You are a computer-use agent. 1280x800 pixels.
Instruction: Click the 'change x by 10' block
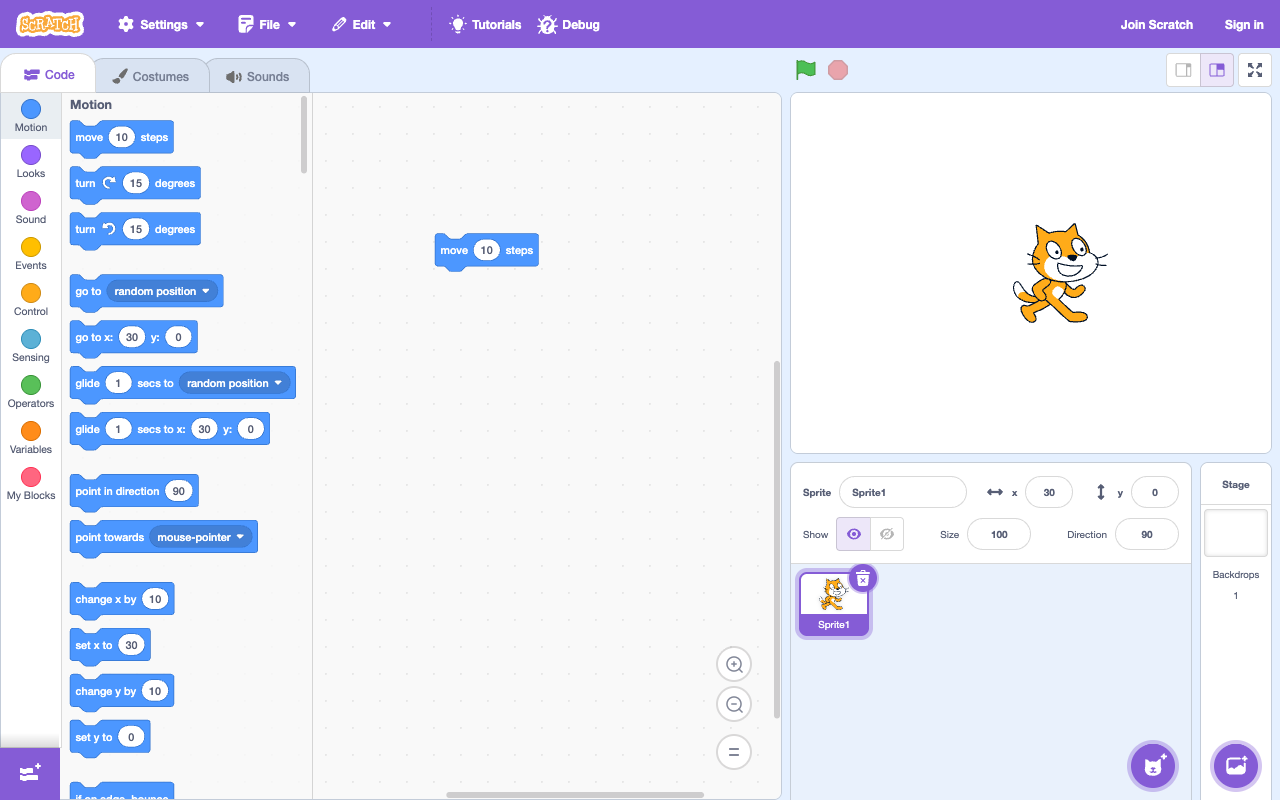point(122,600)
